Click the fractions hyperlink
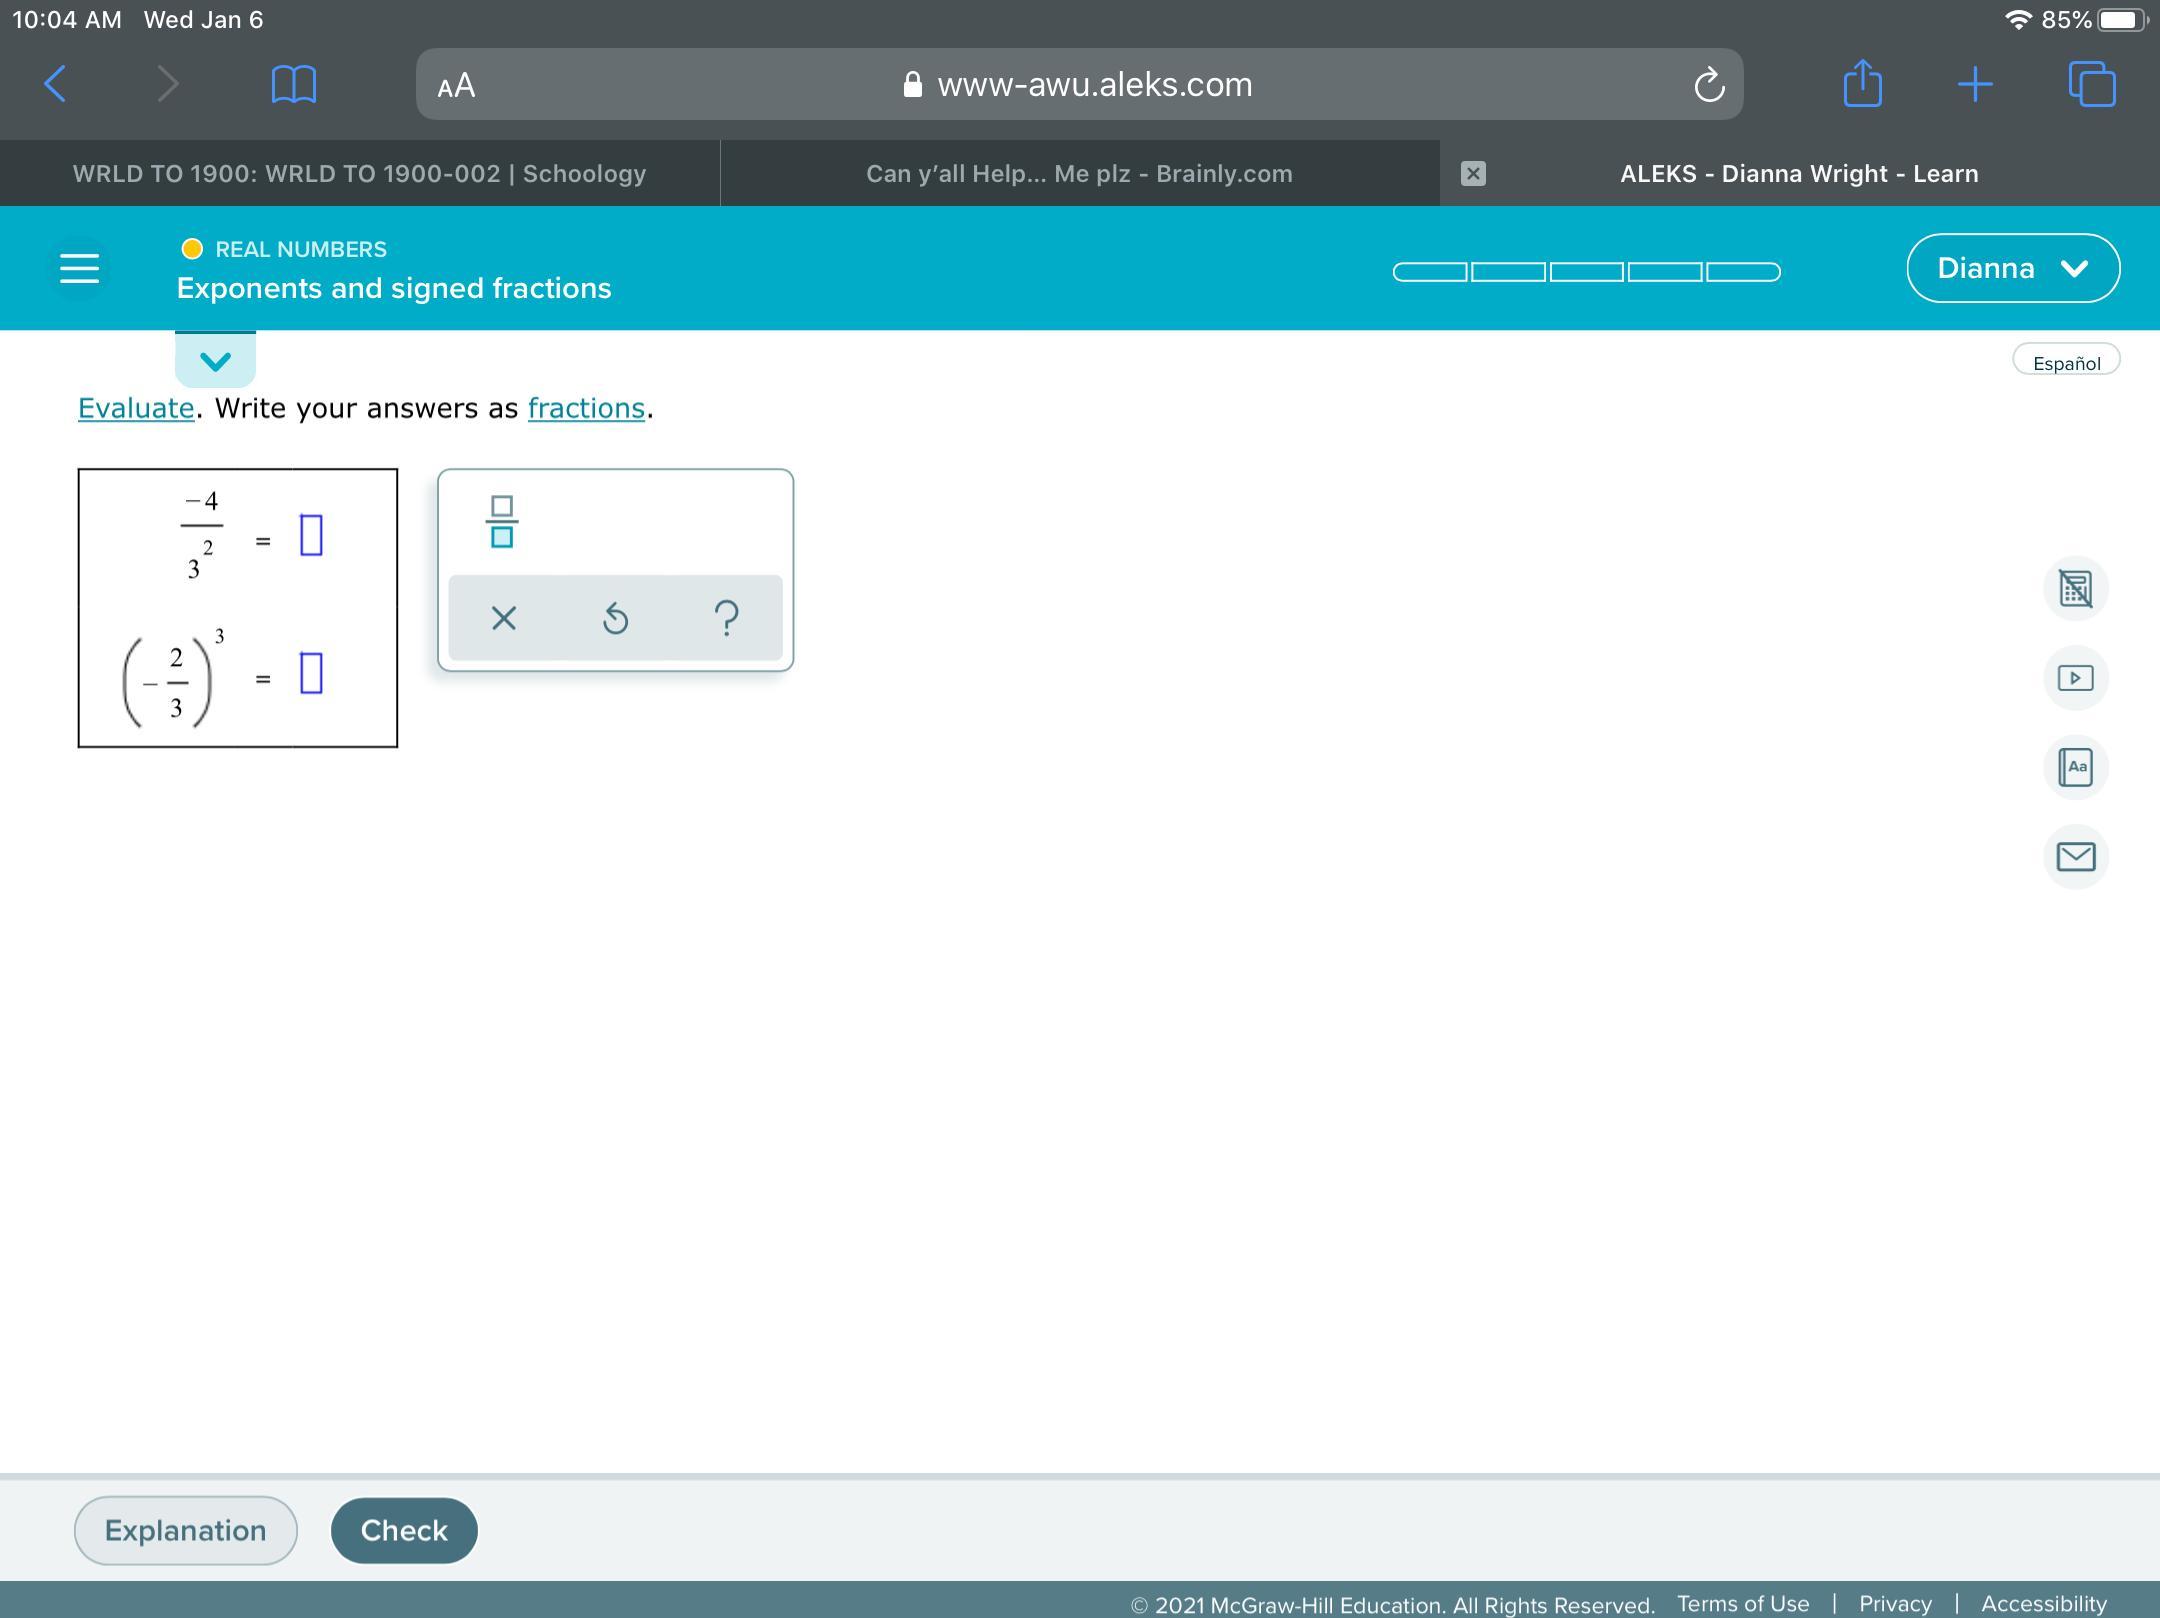Image resolution: width=2160 pixels, height=1618 pixels. tap(586, 408)
